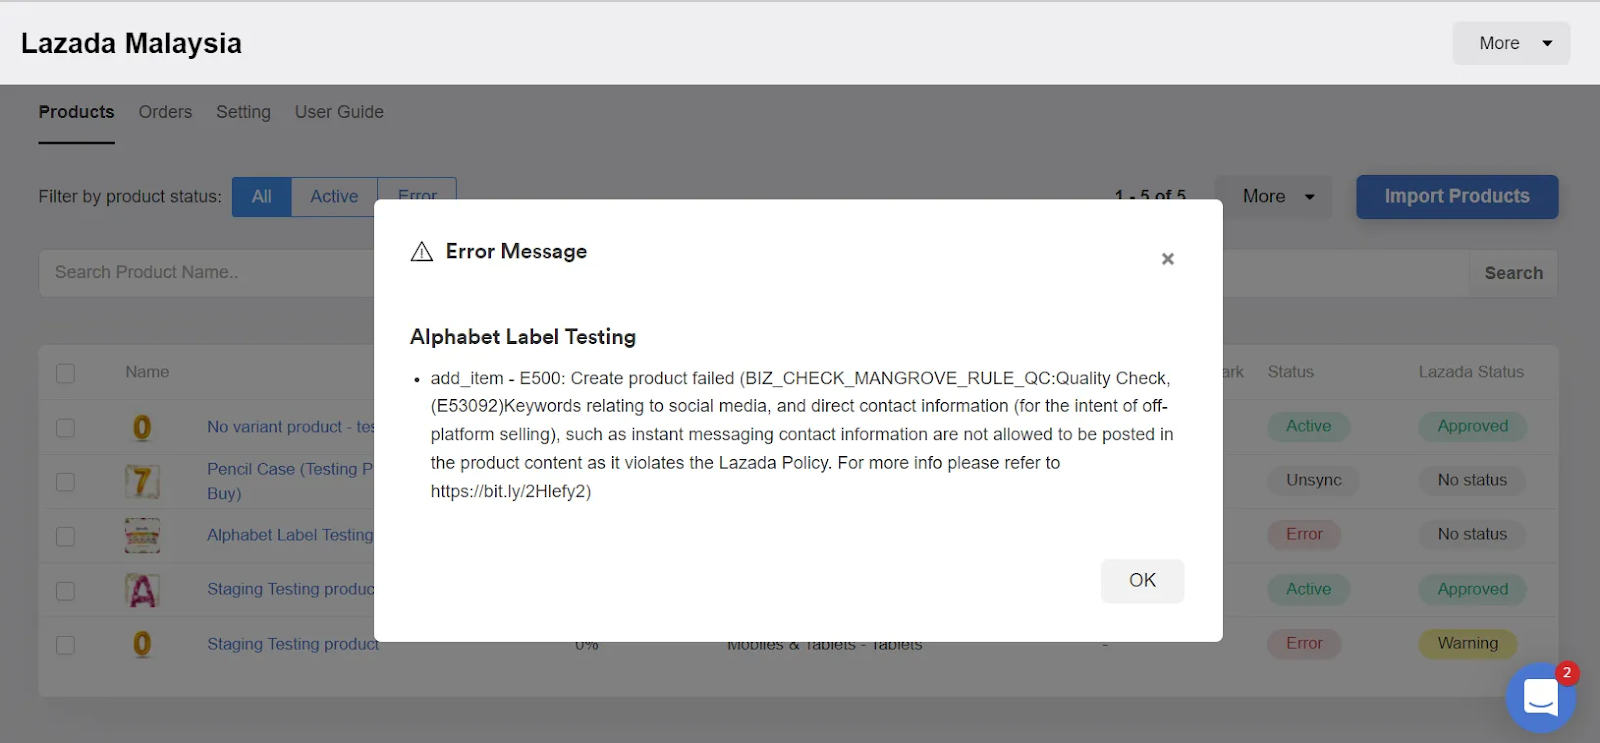This screenshot has height=743, width=1600.
Task: Open the chat support bubble at bottom right
Action: click(1540, 698)
